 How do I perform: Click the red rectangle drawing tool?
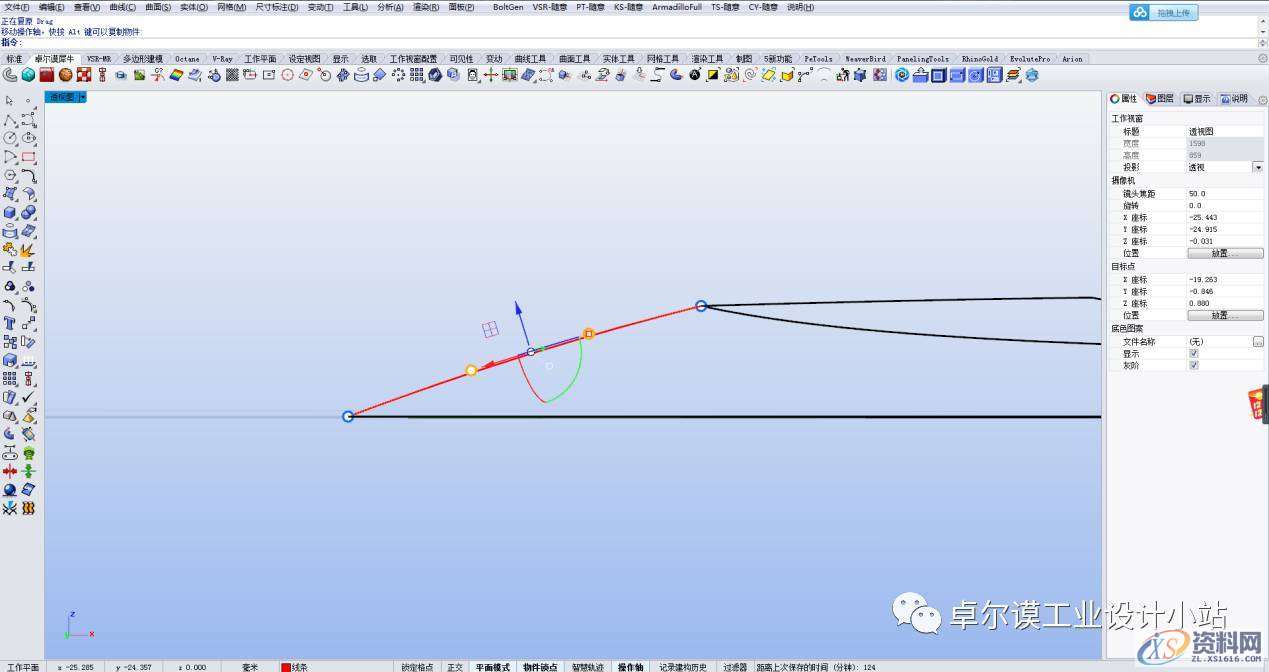coord(29,157)
